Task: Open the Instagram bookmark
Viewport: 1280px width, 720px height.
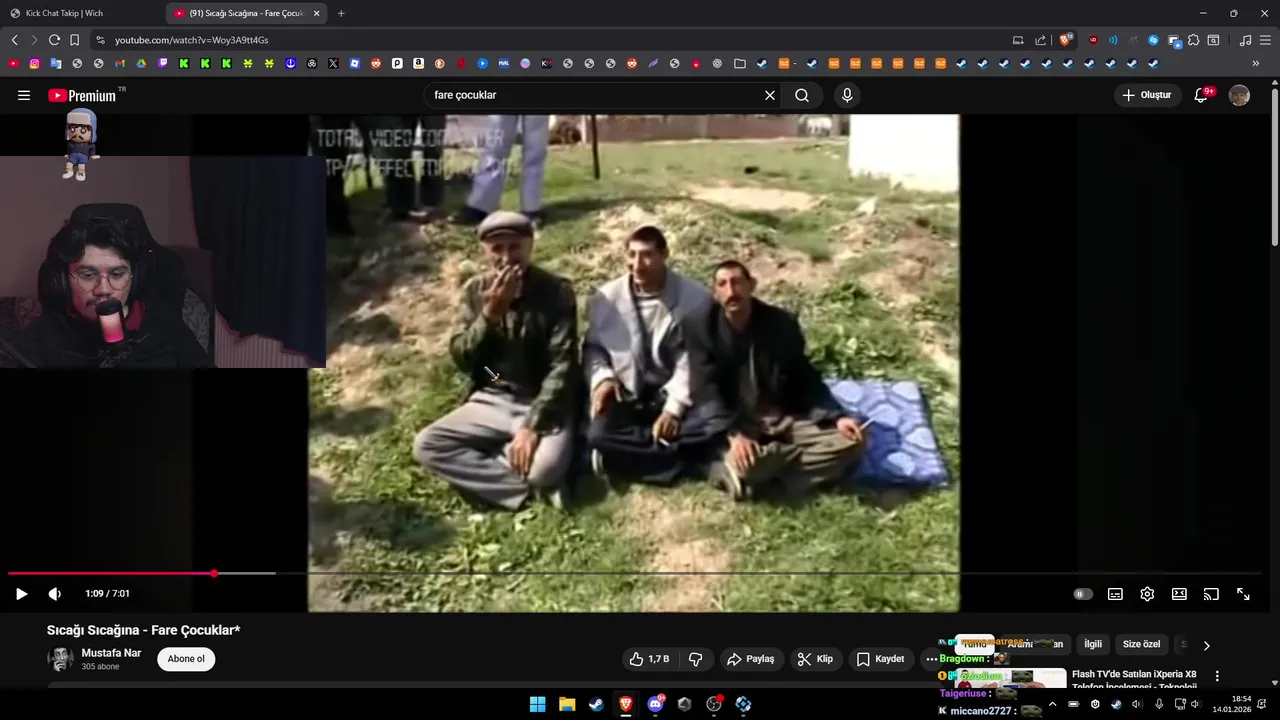Action: coord(34,63)
